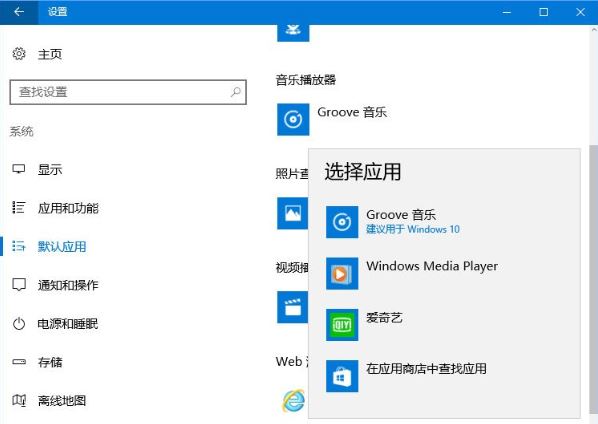This screenshot has height=424, width=598.
Task: Click the vertical scrollbar thumb
Action: [x=593, y=278]
